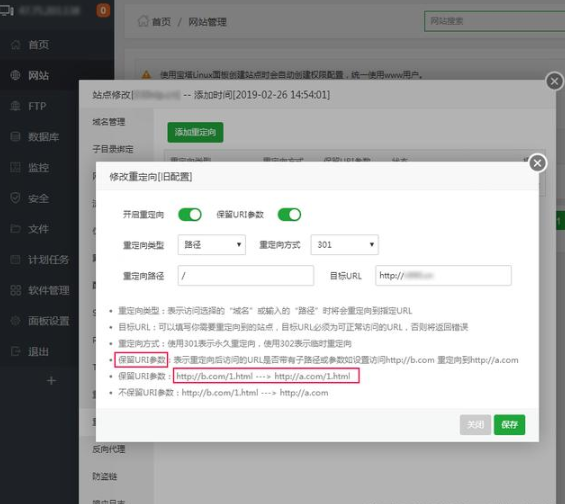Toggle the 开启重定向 switch
Image resolution: width=565 pixels, height=504 pixels.
[190, 215]
